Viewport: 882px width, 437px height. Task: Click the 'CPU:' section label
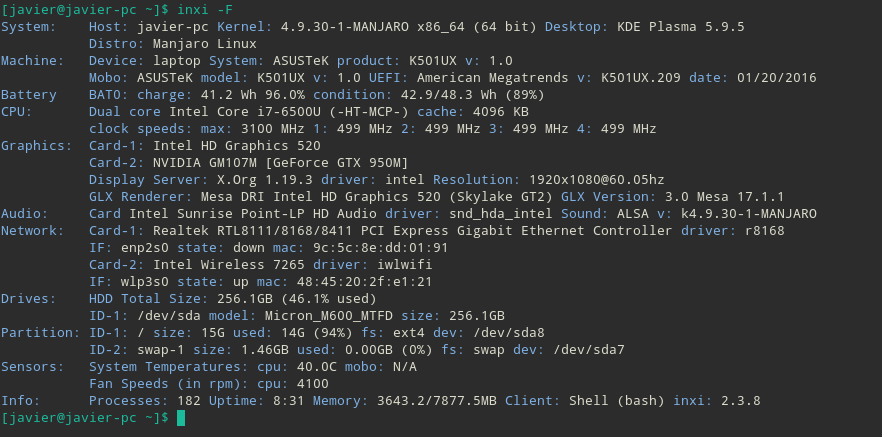tap(17, 111)
